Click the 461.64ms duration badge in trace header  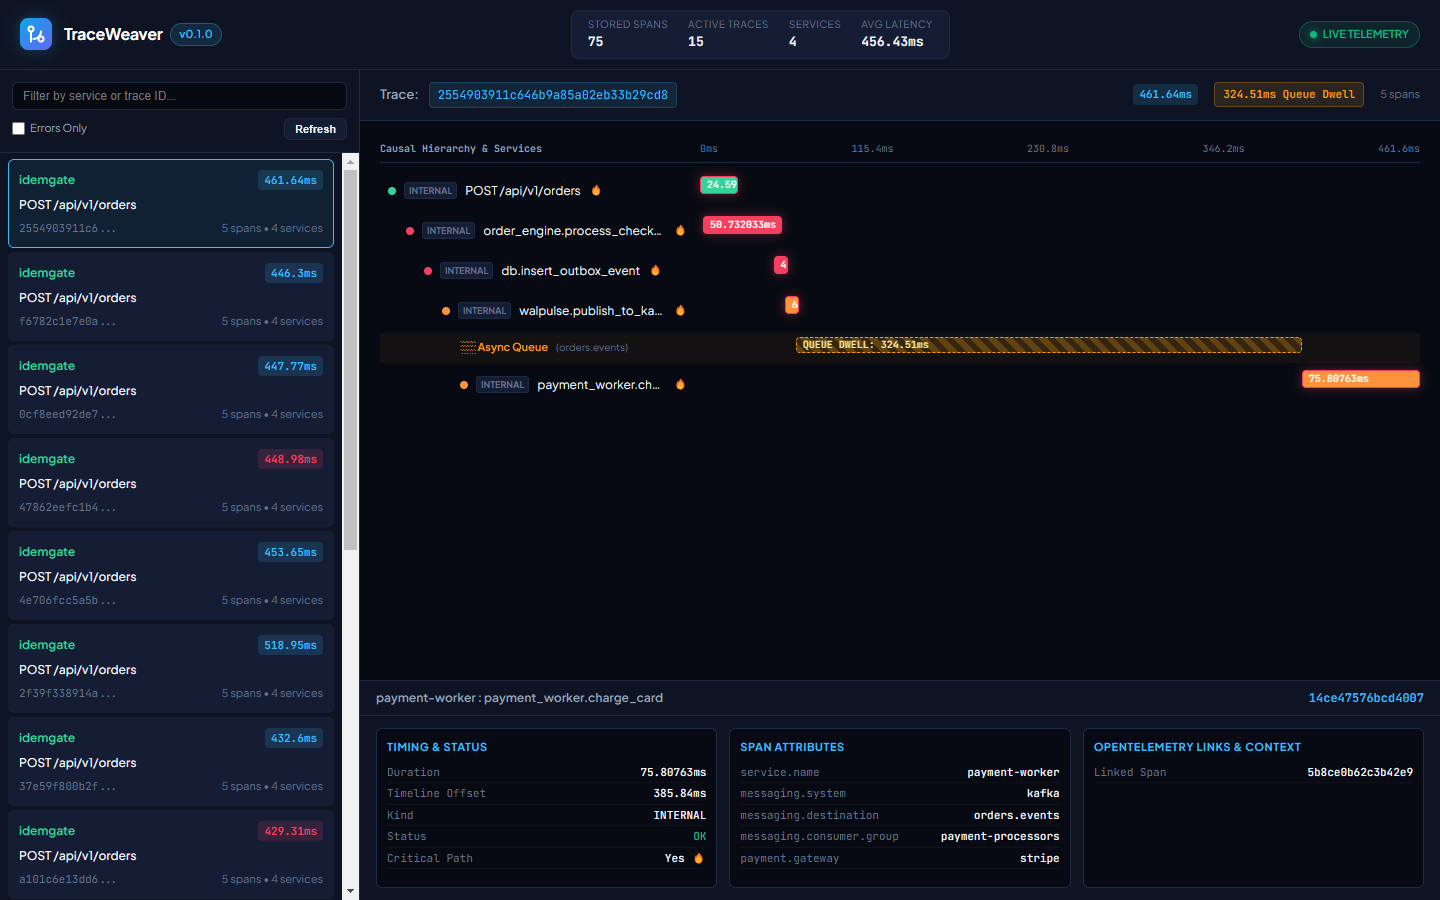click(1166, 95)
